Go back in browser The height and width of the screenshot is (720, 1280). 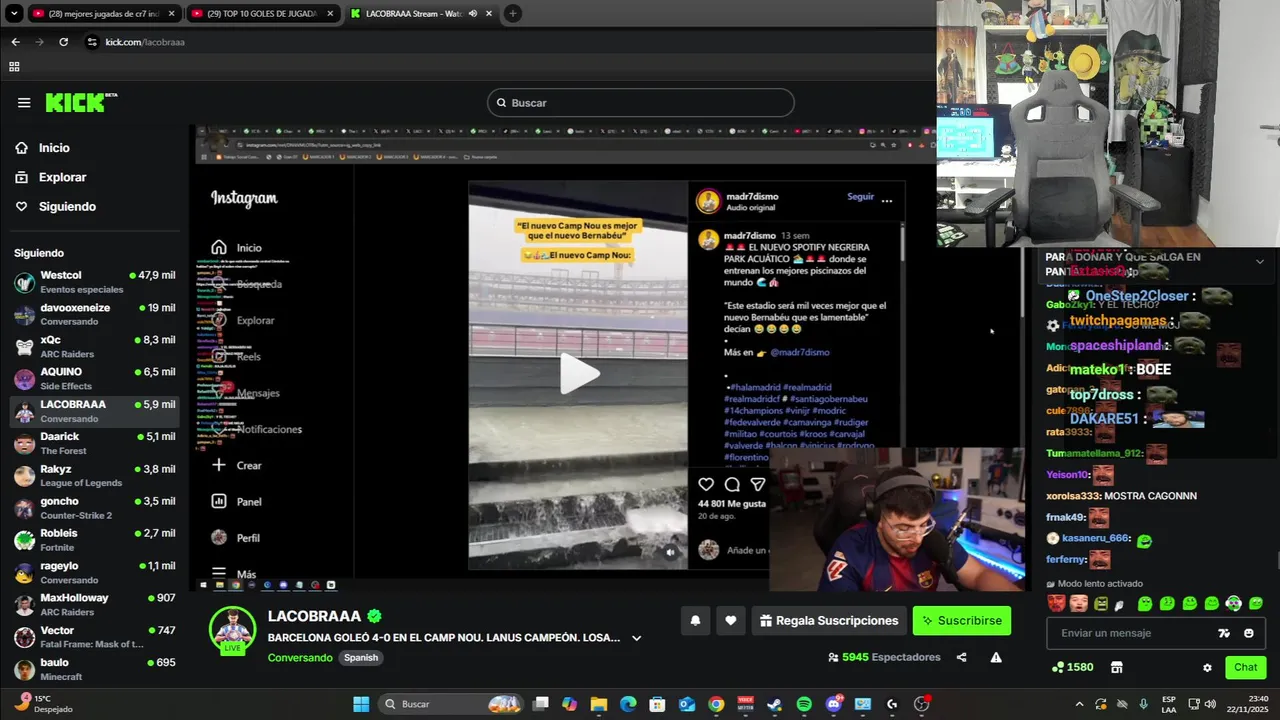pos(15,42)
